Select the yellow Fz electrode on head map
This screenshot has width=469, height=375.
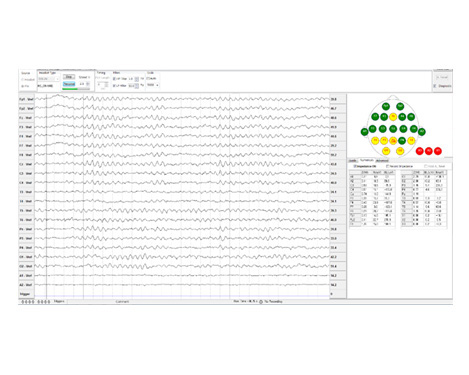coord(393,117)
